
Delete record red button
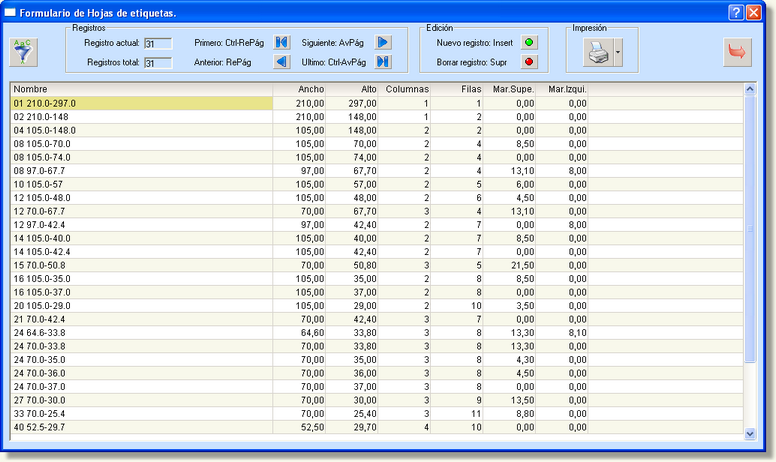pos(529,62)
